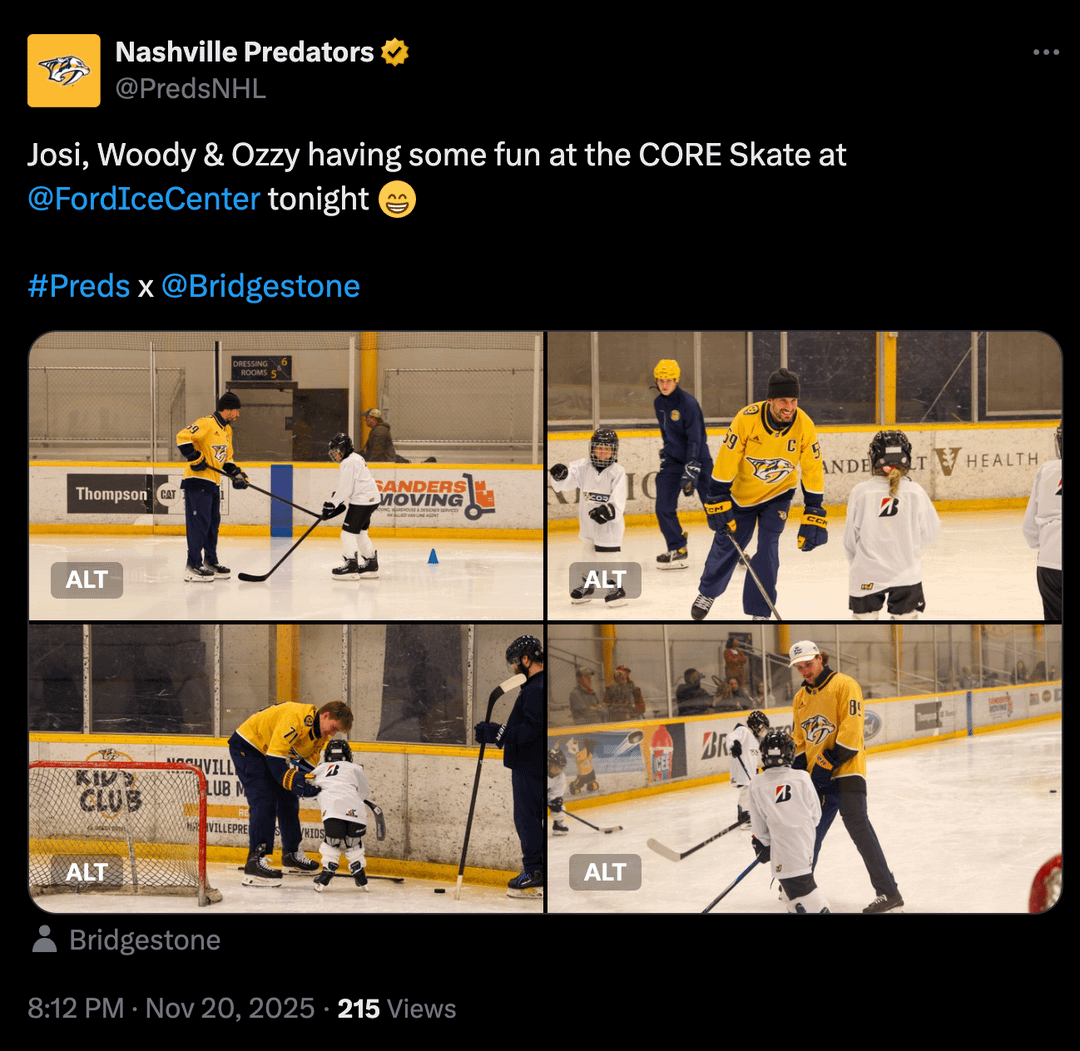Open the @Bridgestone mention in the tweet
Viewport: 1080px width, 1051px height.
(x=260, y=287)
